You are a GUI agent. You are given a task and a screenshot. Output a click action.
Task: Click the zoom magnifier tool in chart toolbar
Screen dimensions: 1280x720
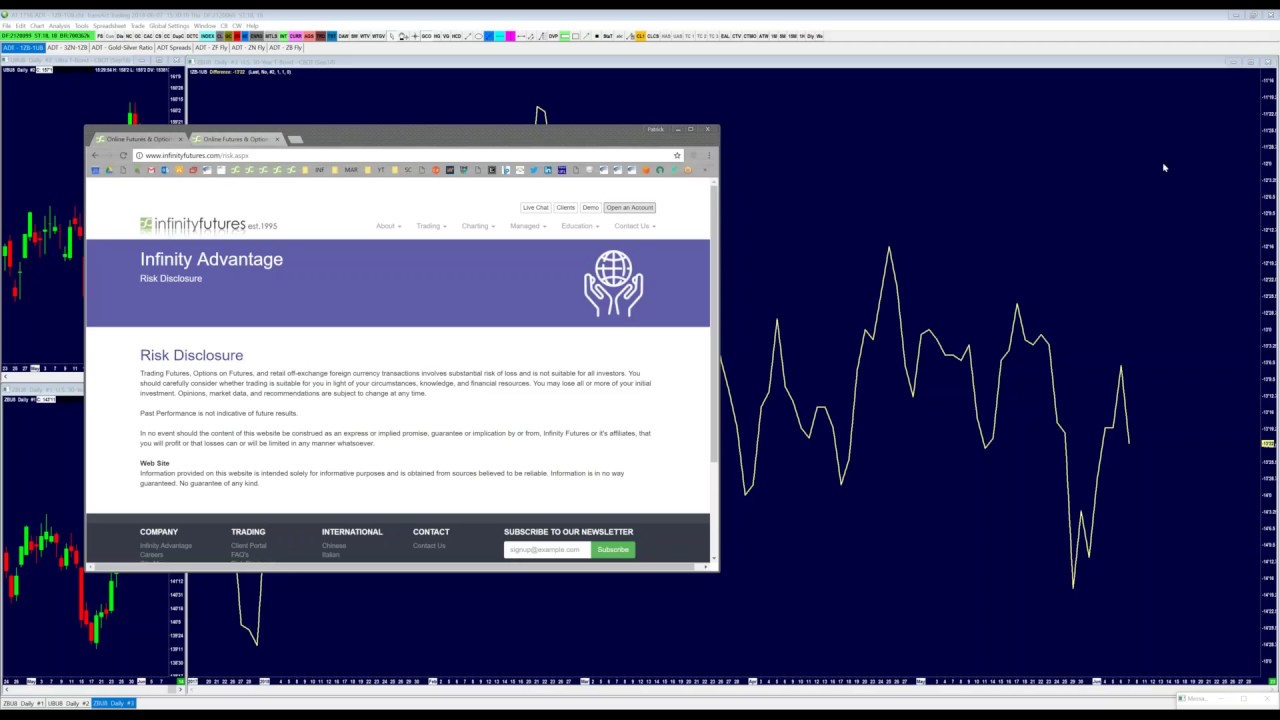pos(403,36)
